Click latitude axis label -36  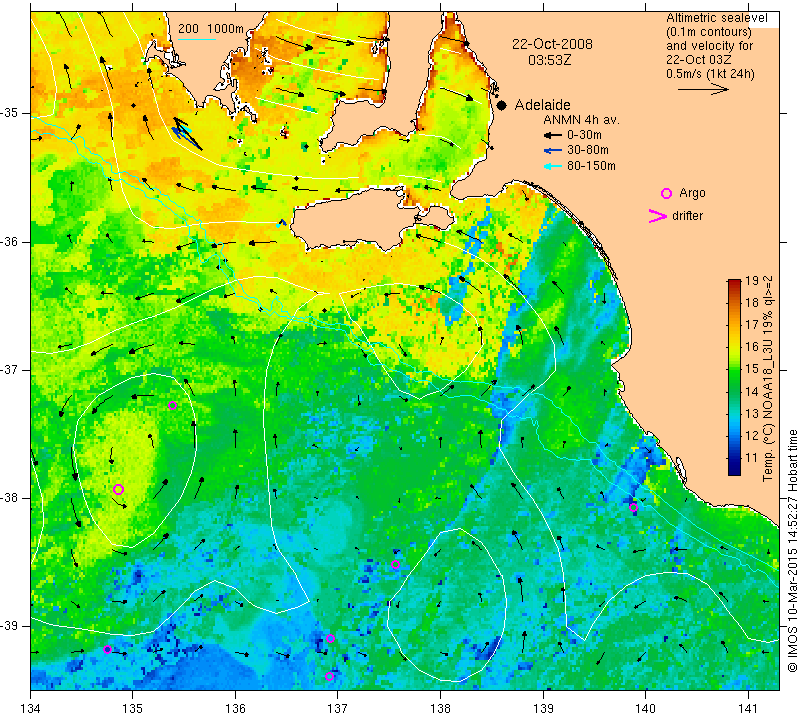click(9, 241)
